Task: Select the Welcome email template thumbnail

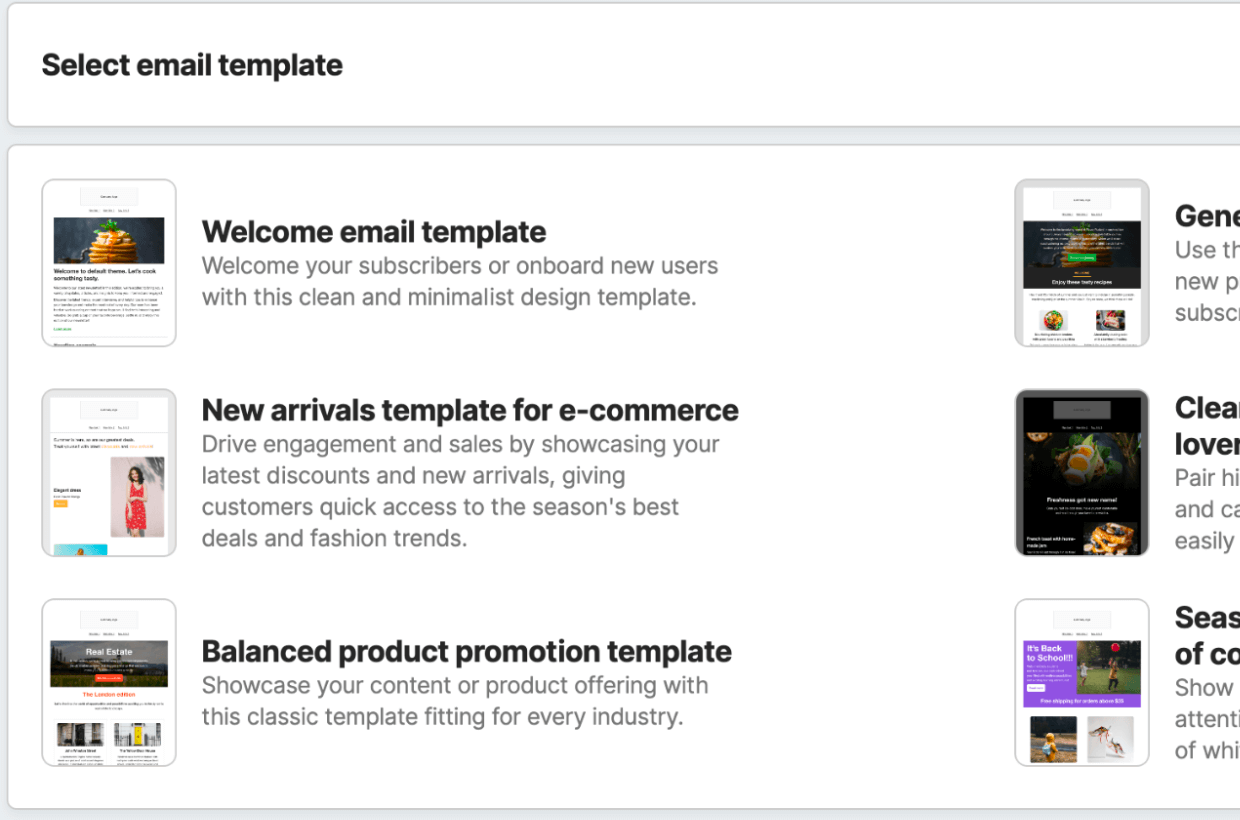Action: click(x=109, y=263)
